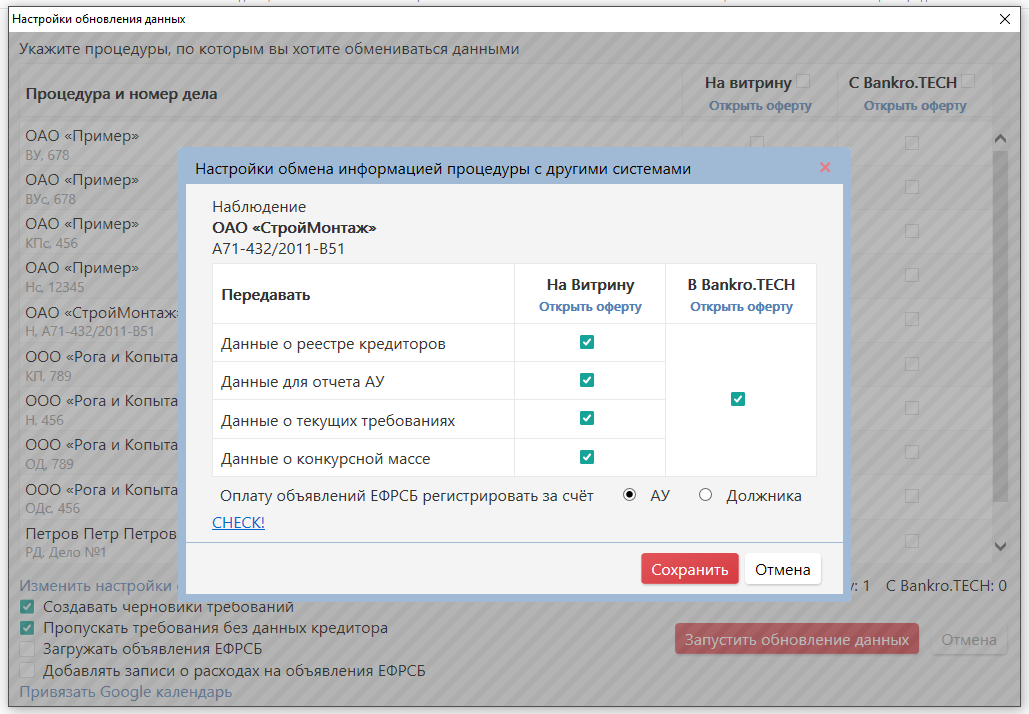This screenshot has width=1029, height=714.
Task: Click the 'CHECK!' link
Action: tap(238, 522)
